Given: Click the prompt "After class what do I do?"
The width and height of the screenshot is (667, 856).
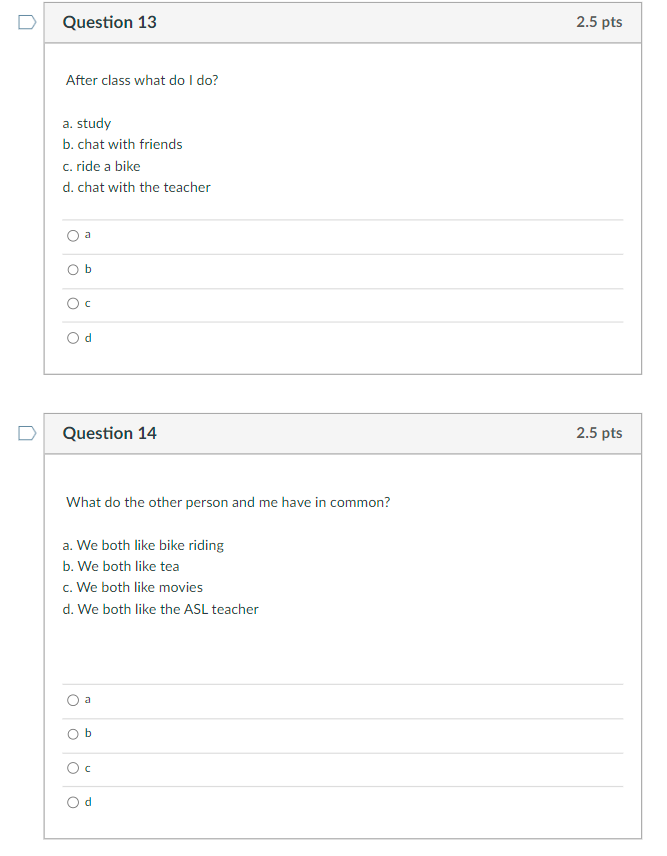Looking at the screenshot, I should click(x=142, y=80).
